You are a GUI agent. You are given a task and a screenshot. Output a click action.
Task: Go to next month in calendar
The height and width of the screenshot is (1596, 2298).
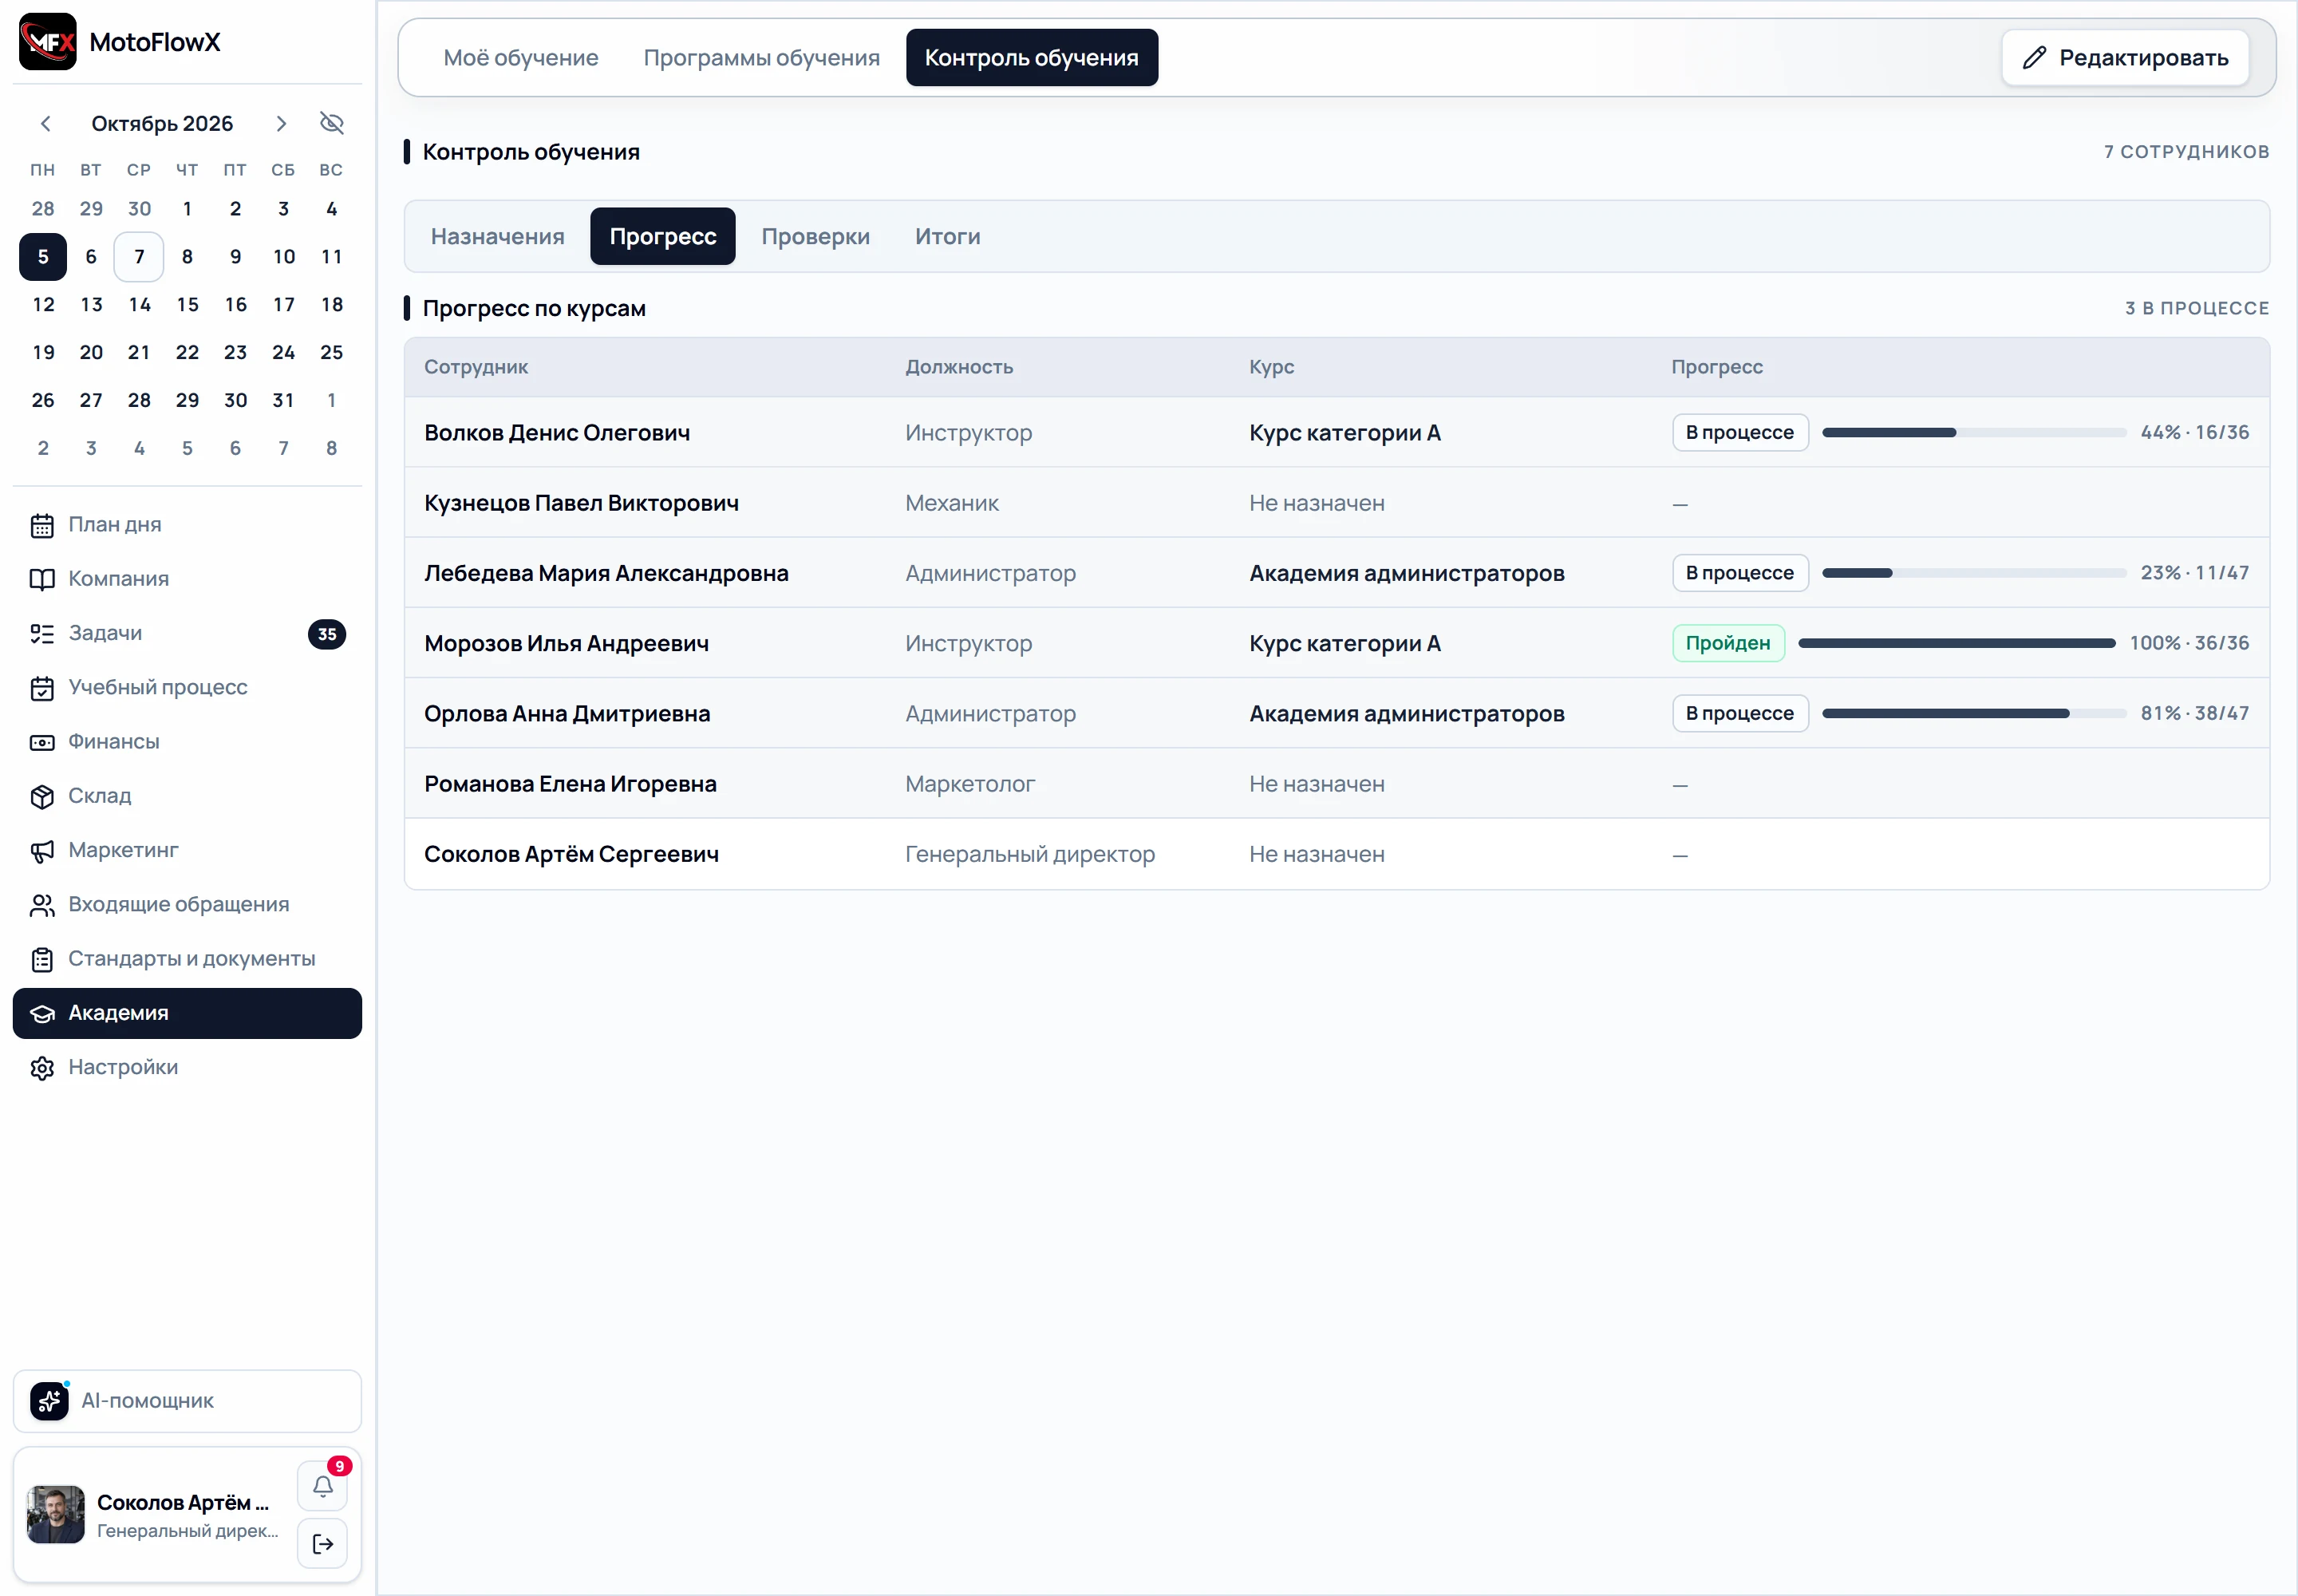(x=281, y=123)
